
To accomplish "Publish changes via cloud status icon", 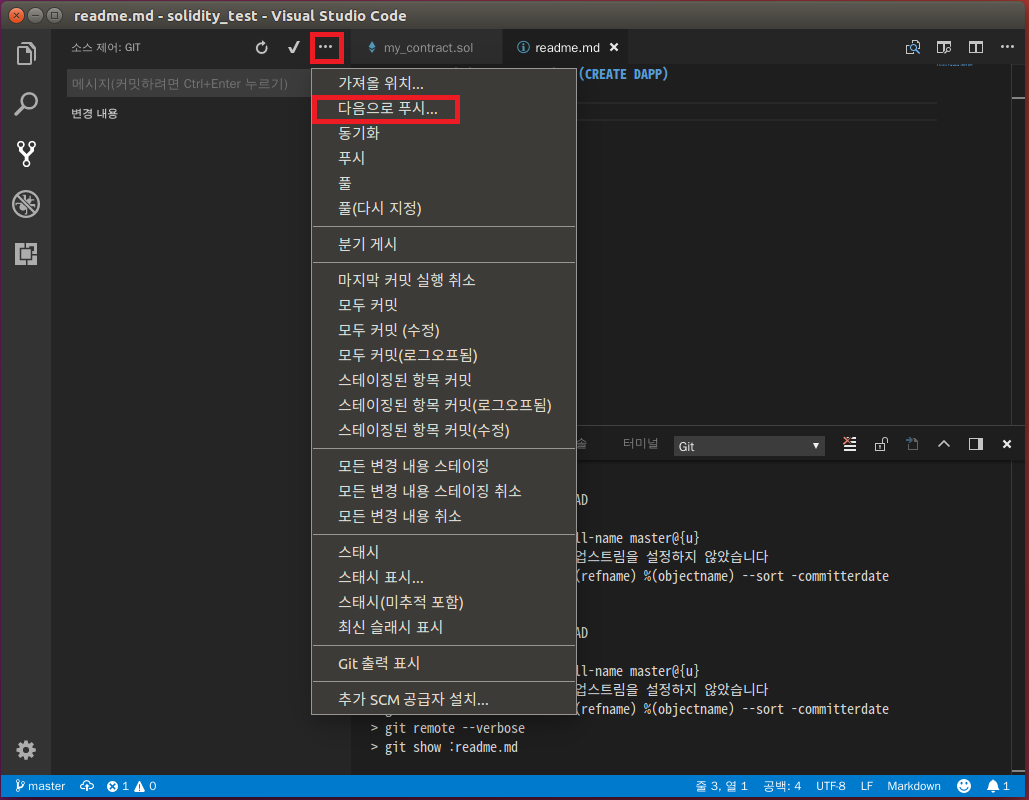I will (87, 786).
